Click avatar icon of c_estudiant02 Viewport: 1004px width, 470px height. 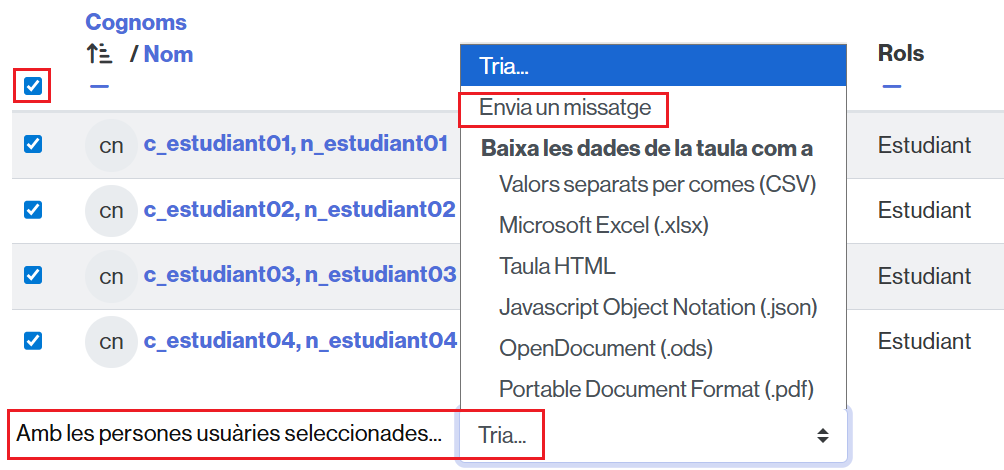[111, 210]
